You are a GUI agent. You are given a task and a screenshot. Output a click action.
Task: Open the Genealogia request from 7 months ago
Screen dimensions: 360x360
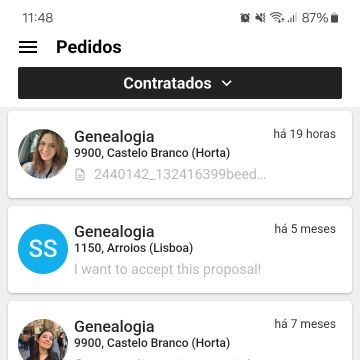click(180, 331)
